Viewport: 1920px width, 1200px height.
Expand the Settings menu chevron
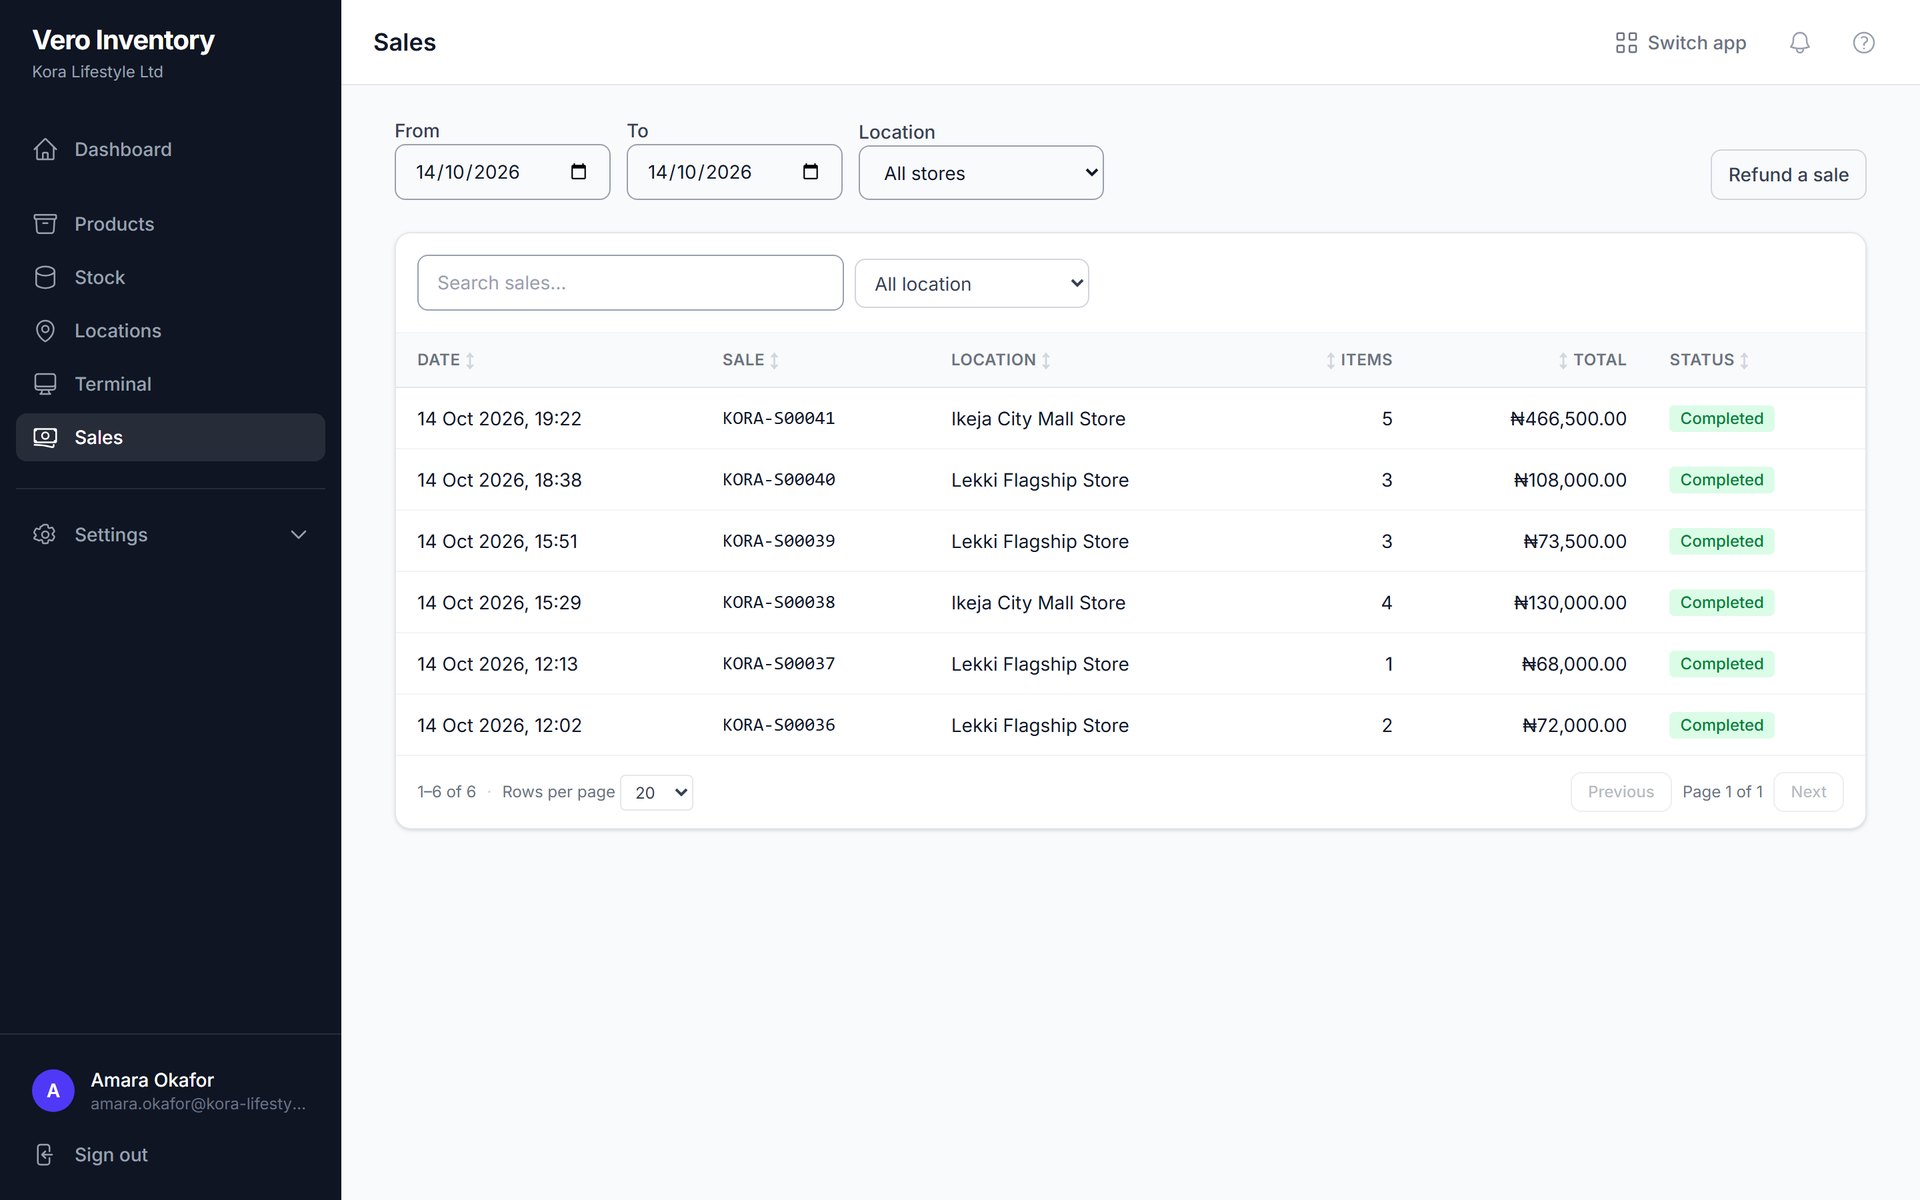298,535
